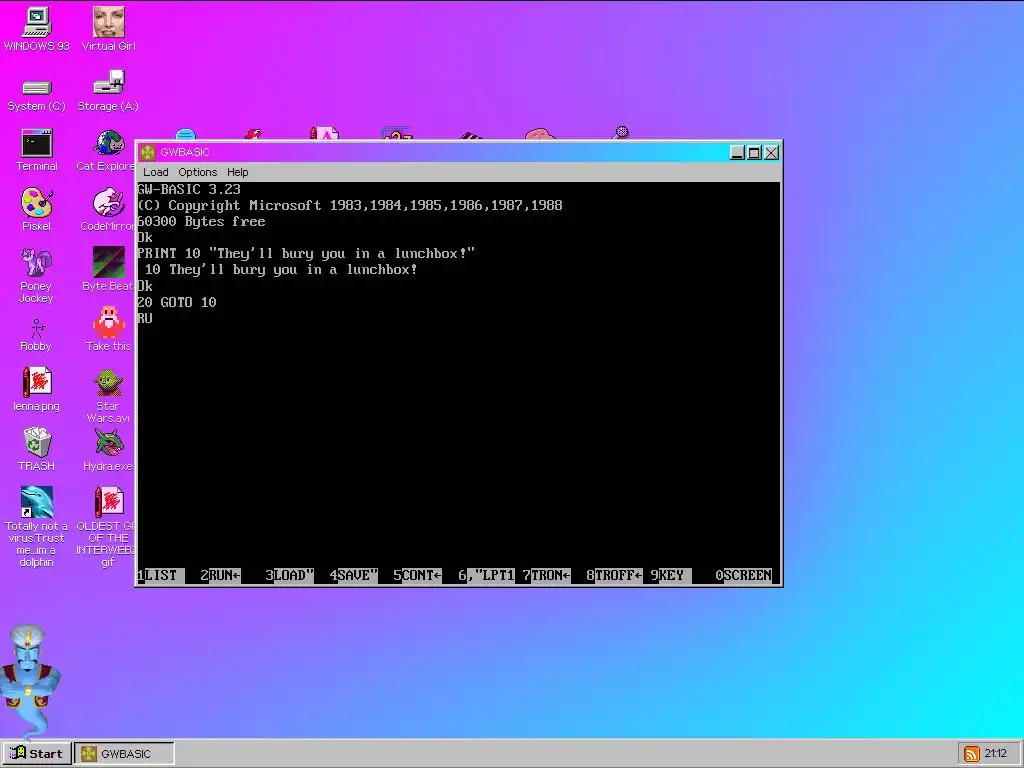The width and height of the screenshot is (1024, 768).
Task: Click the 8TROFF function key label
Action: [614, 575]
